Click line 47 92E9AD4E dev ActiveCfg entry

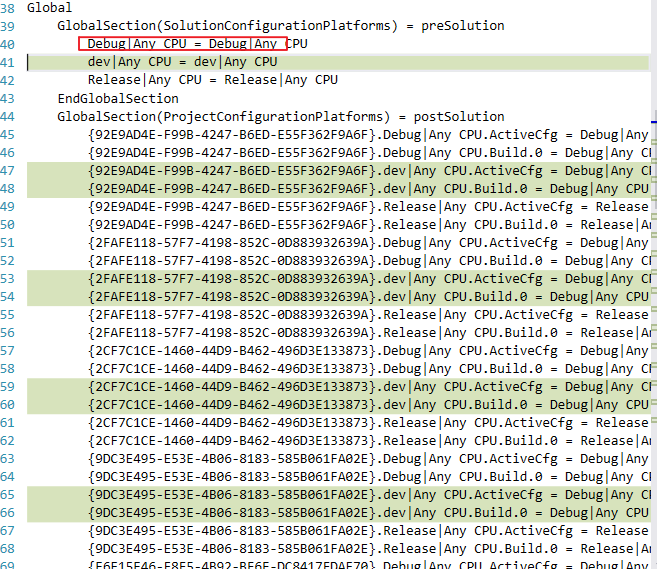(369, 171)
